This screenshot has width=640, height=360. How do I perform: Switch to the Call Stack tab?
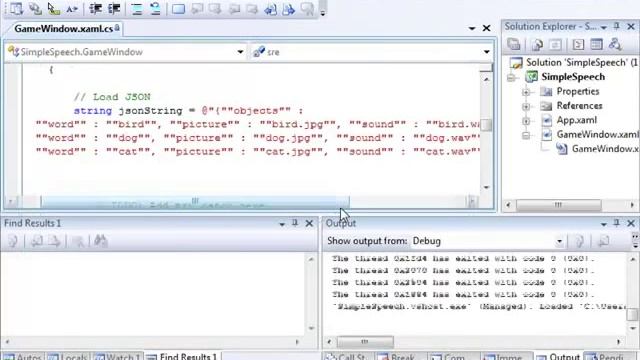[347, 356]
